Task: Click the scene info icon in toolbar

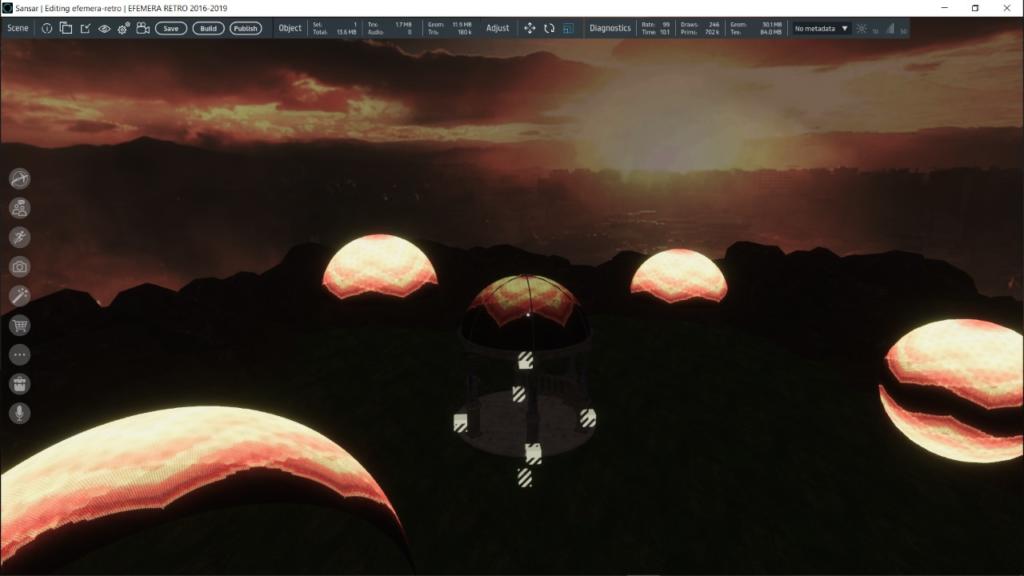Action: [46, 28]
